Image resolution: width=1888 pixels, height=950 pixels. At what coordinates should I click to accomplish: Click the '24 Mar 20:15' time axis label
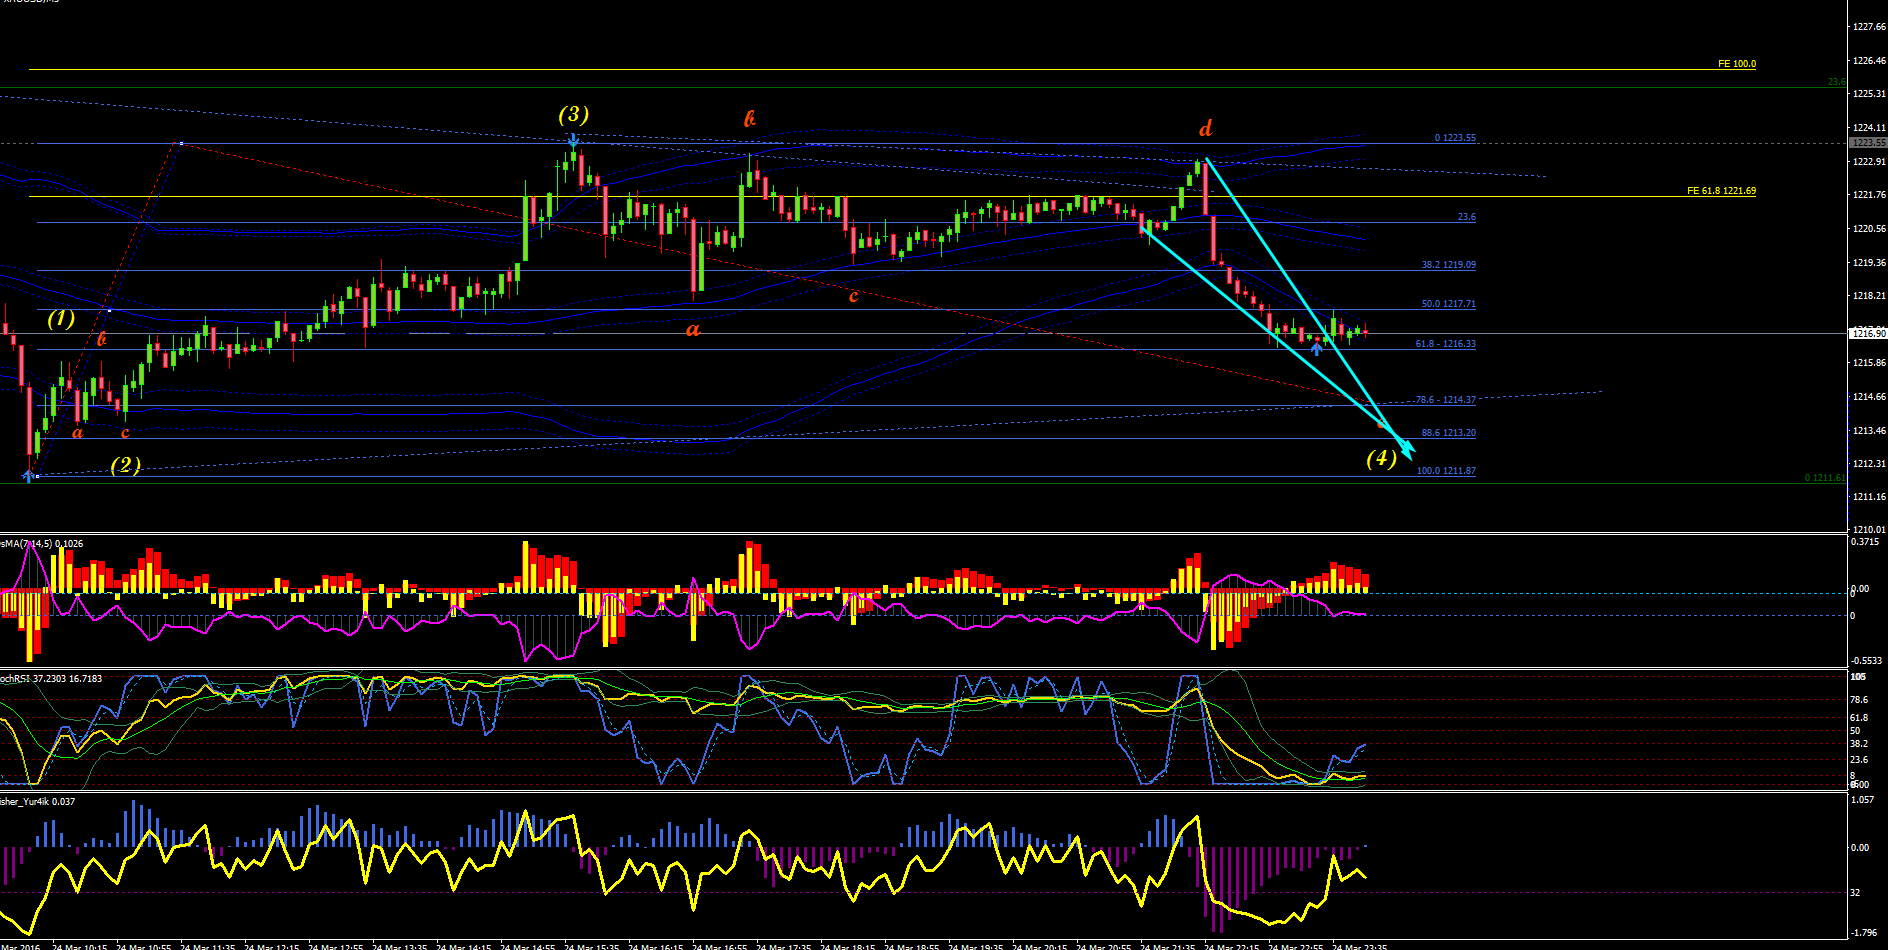coord(1040,946)
